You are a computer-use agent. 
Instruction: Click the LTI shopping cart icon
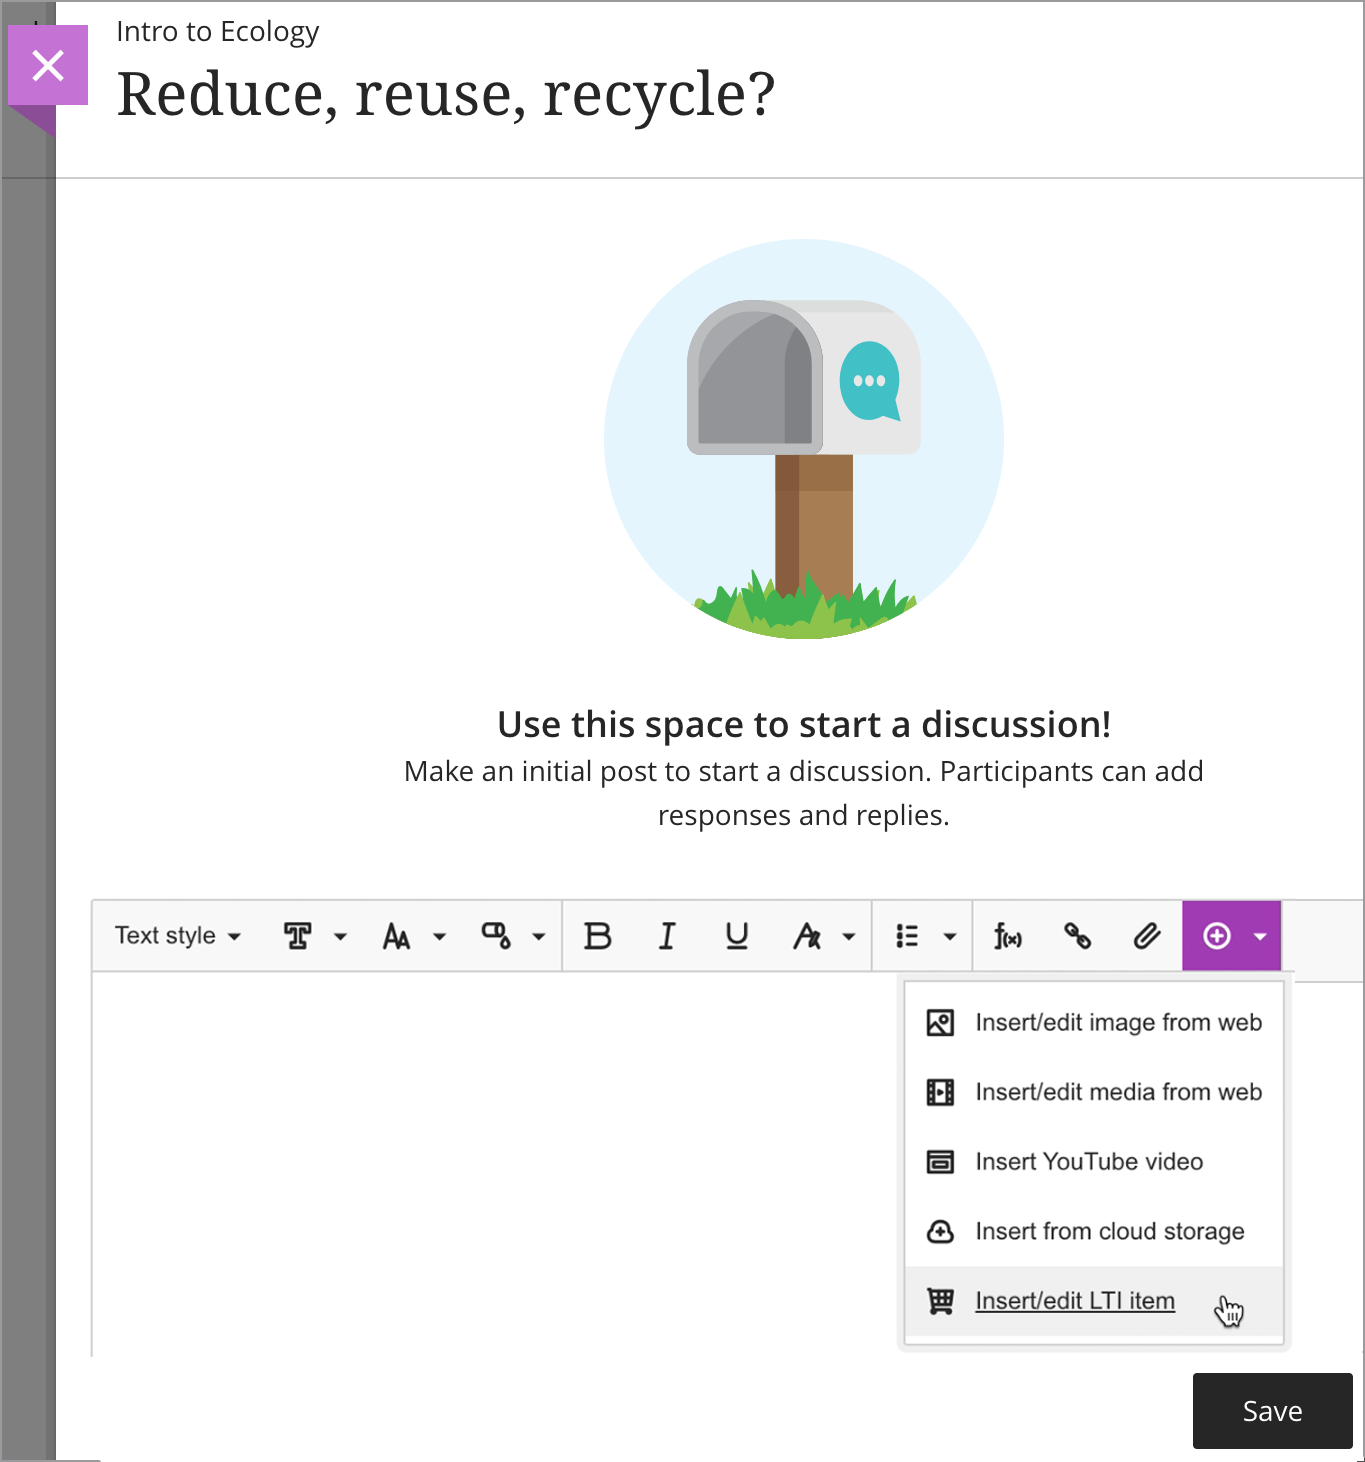point(940,1301)
